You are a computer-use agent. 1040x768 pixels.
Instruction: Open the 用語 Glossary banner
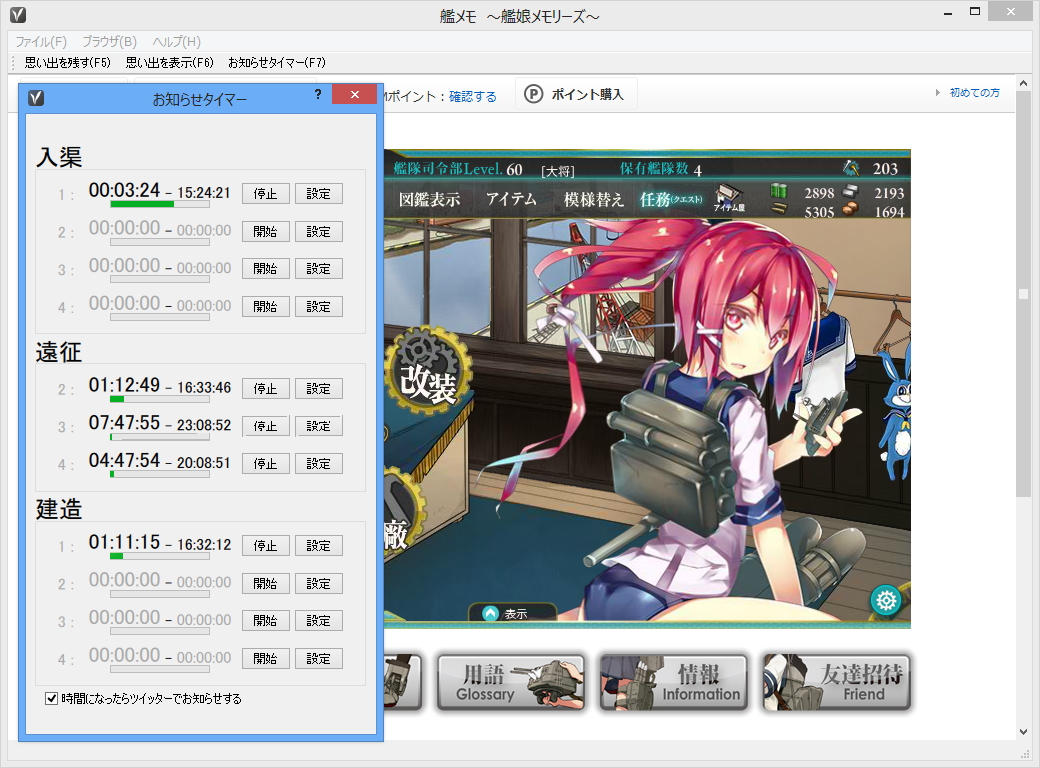511,682
